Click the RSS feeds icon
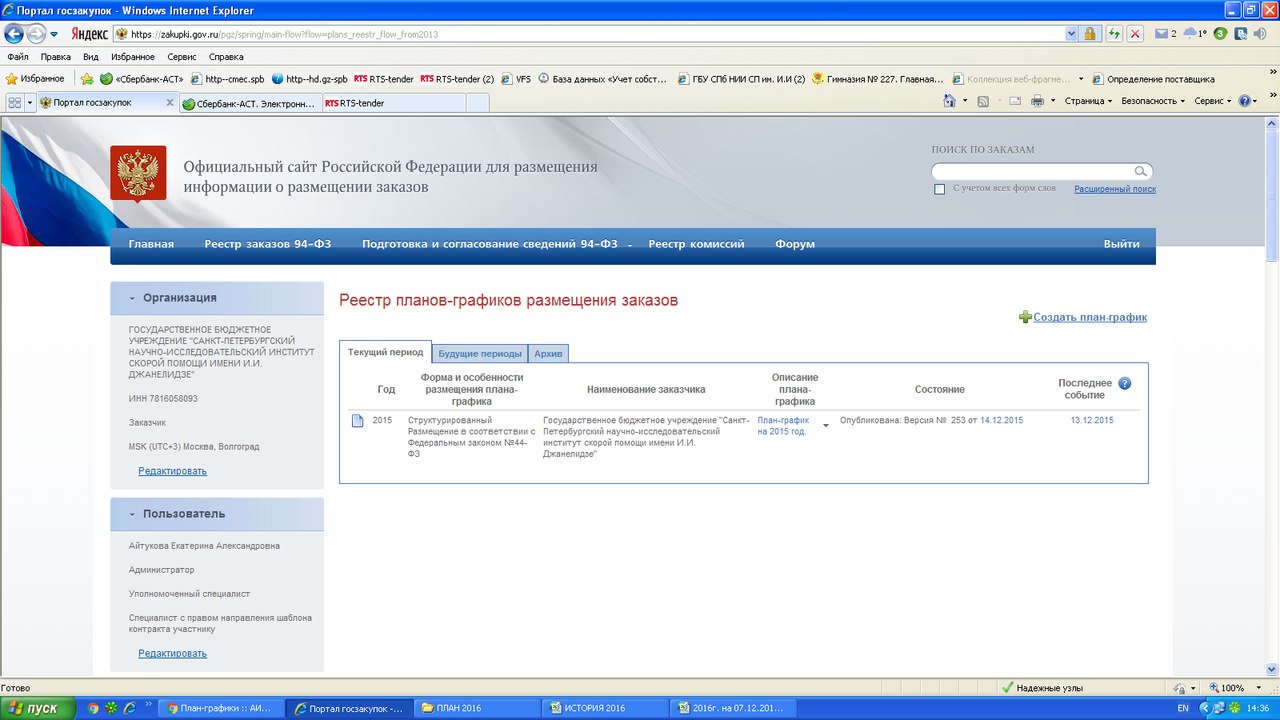This screenshot has height=720, width=1280. click(983, 101)
